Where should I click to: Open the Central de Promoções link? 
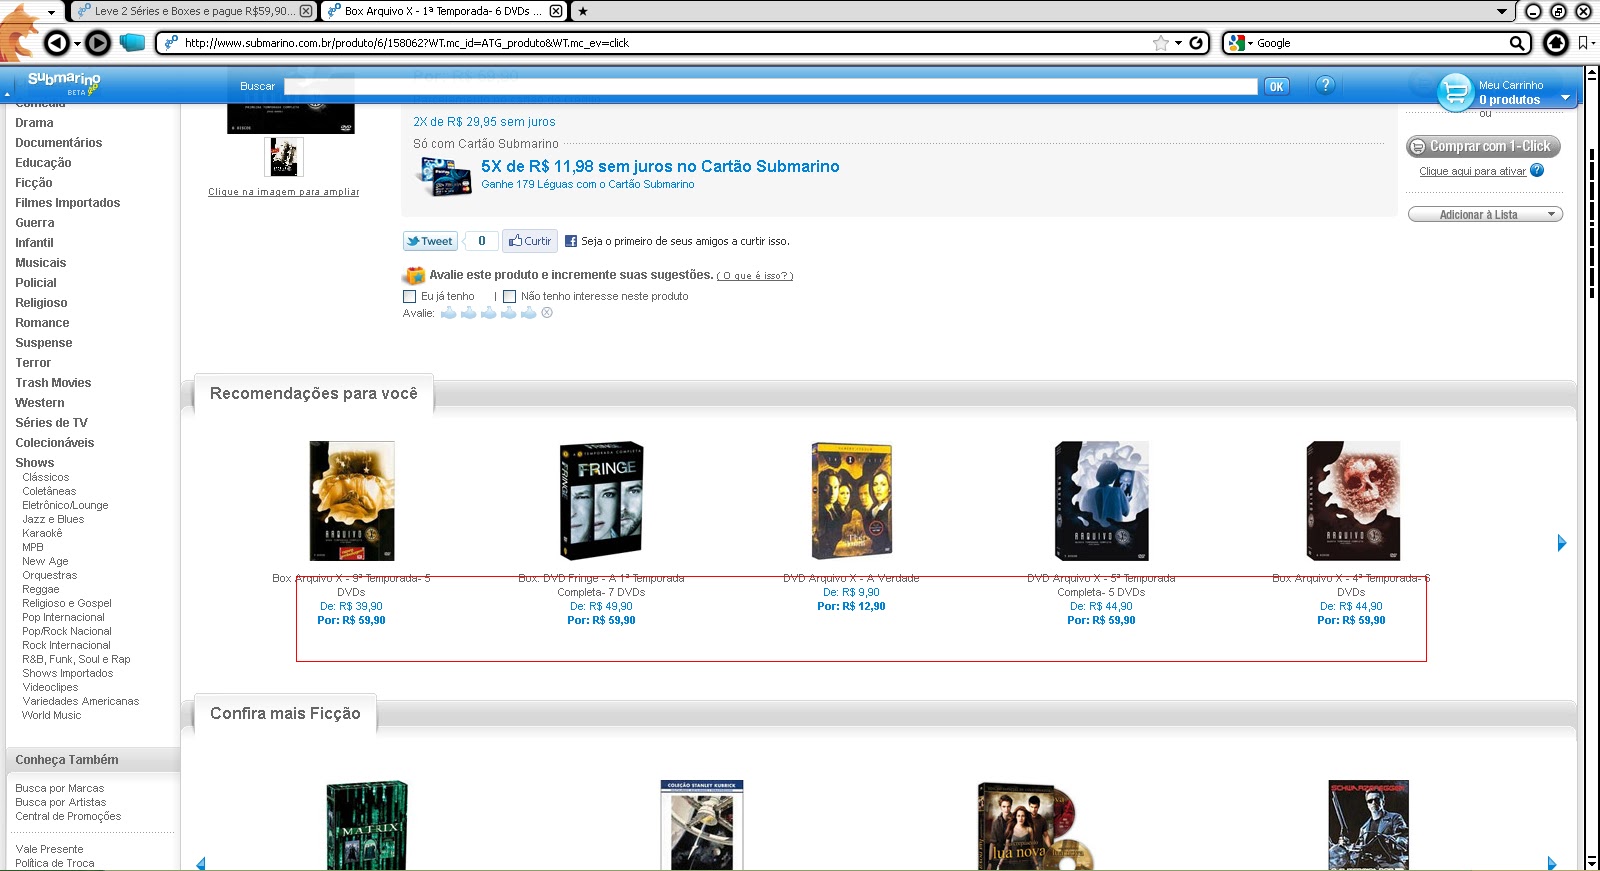click(68, 816)
